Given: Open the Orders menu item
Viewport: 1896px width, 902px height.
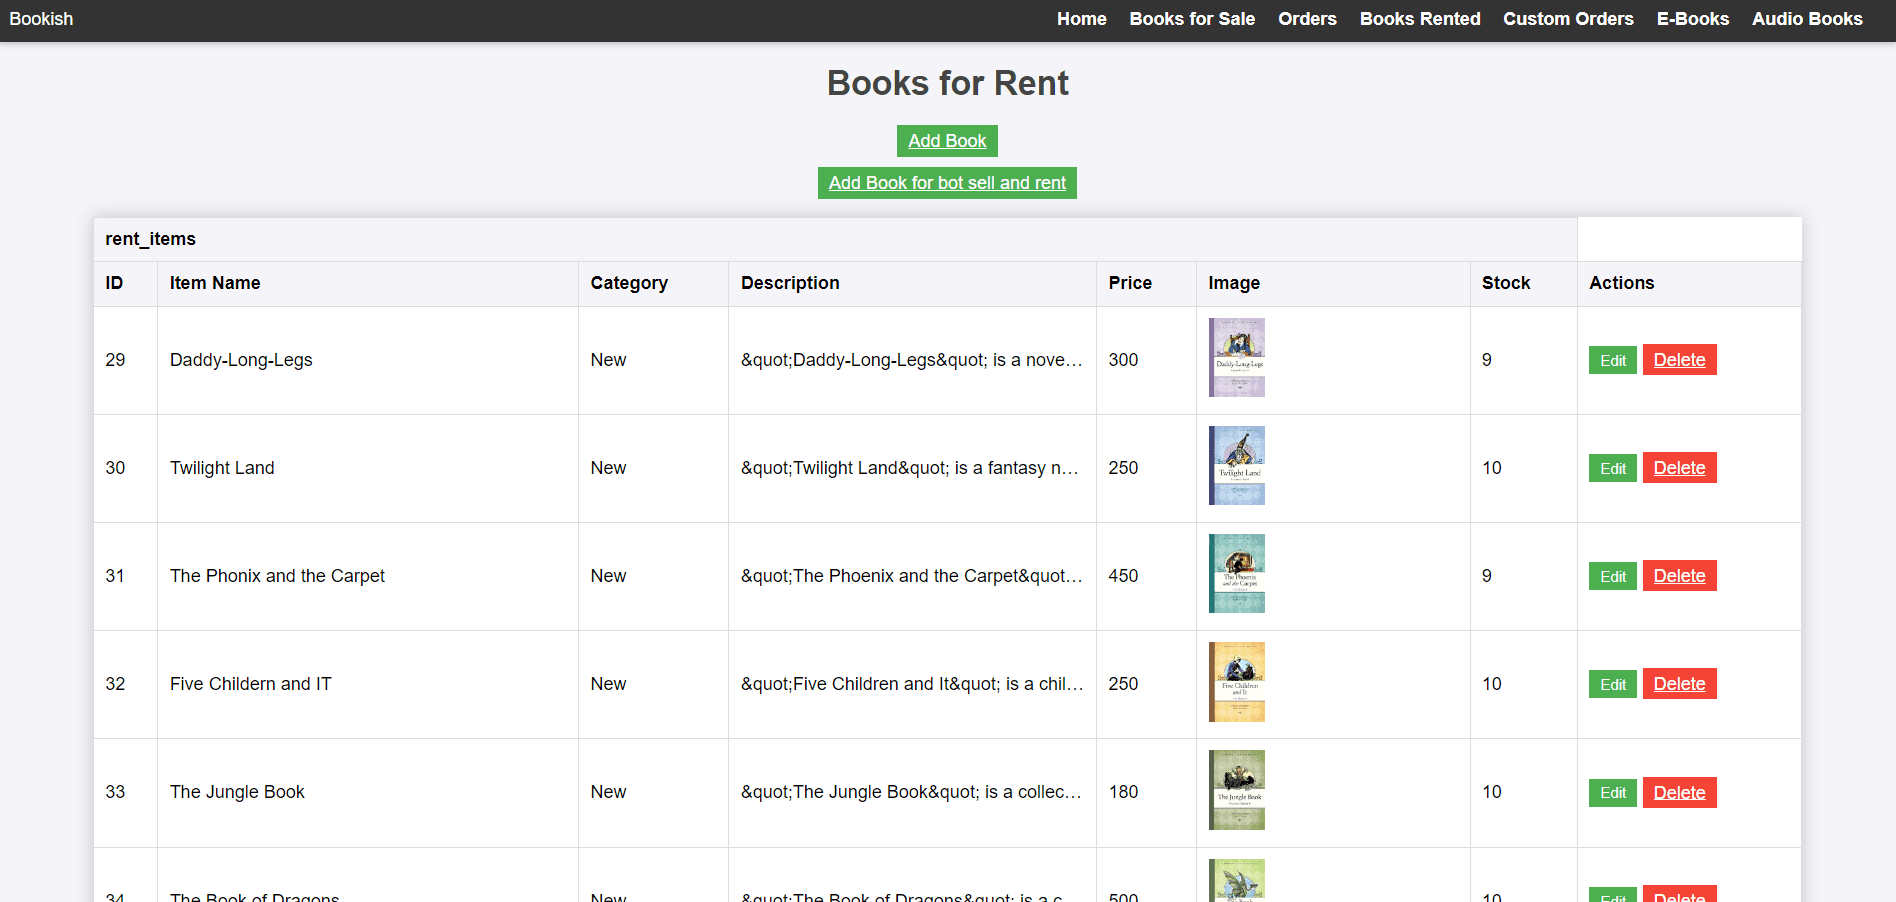Looking at the screenshot, I should click(1307, 19).
